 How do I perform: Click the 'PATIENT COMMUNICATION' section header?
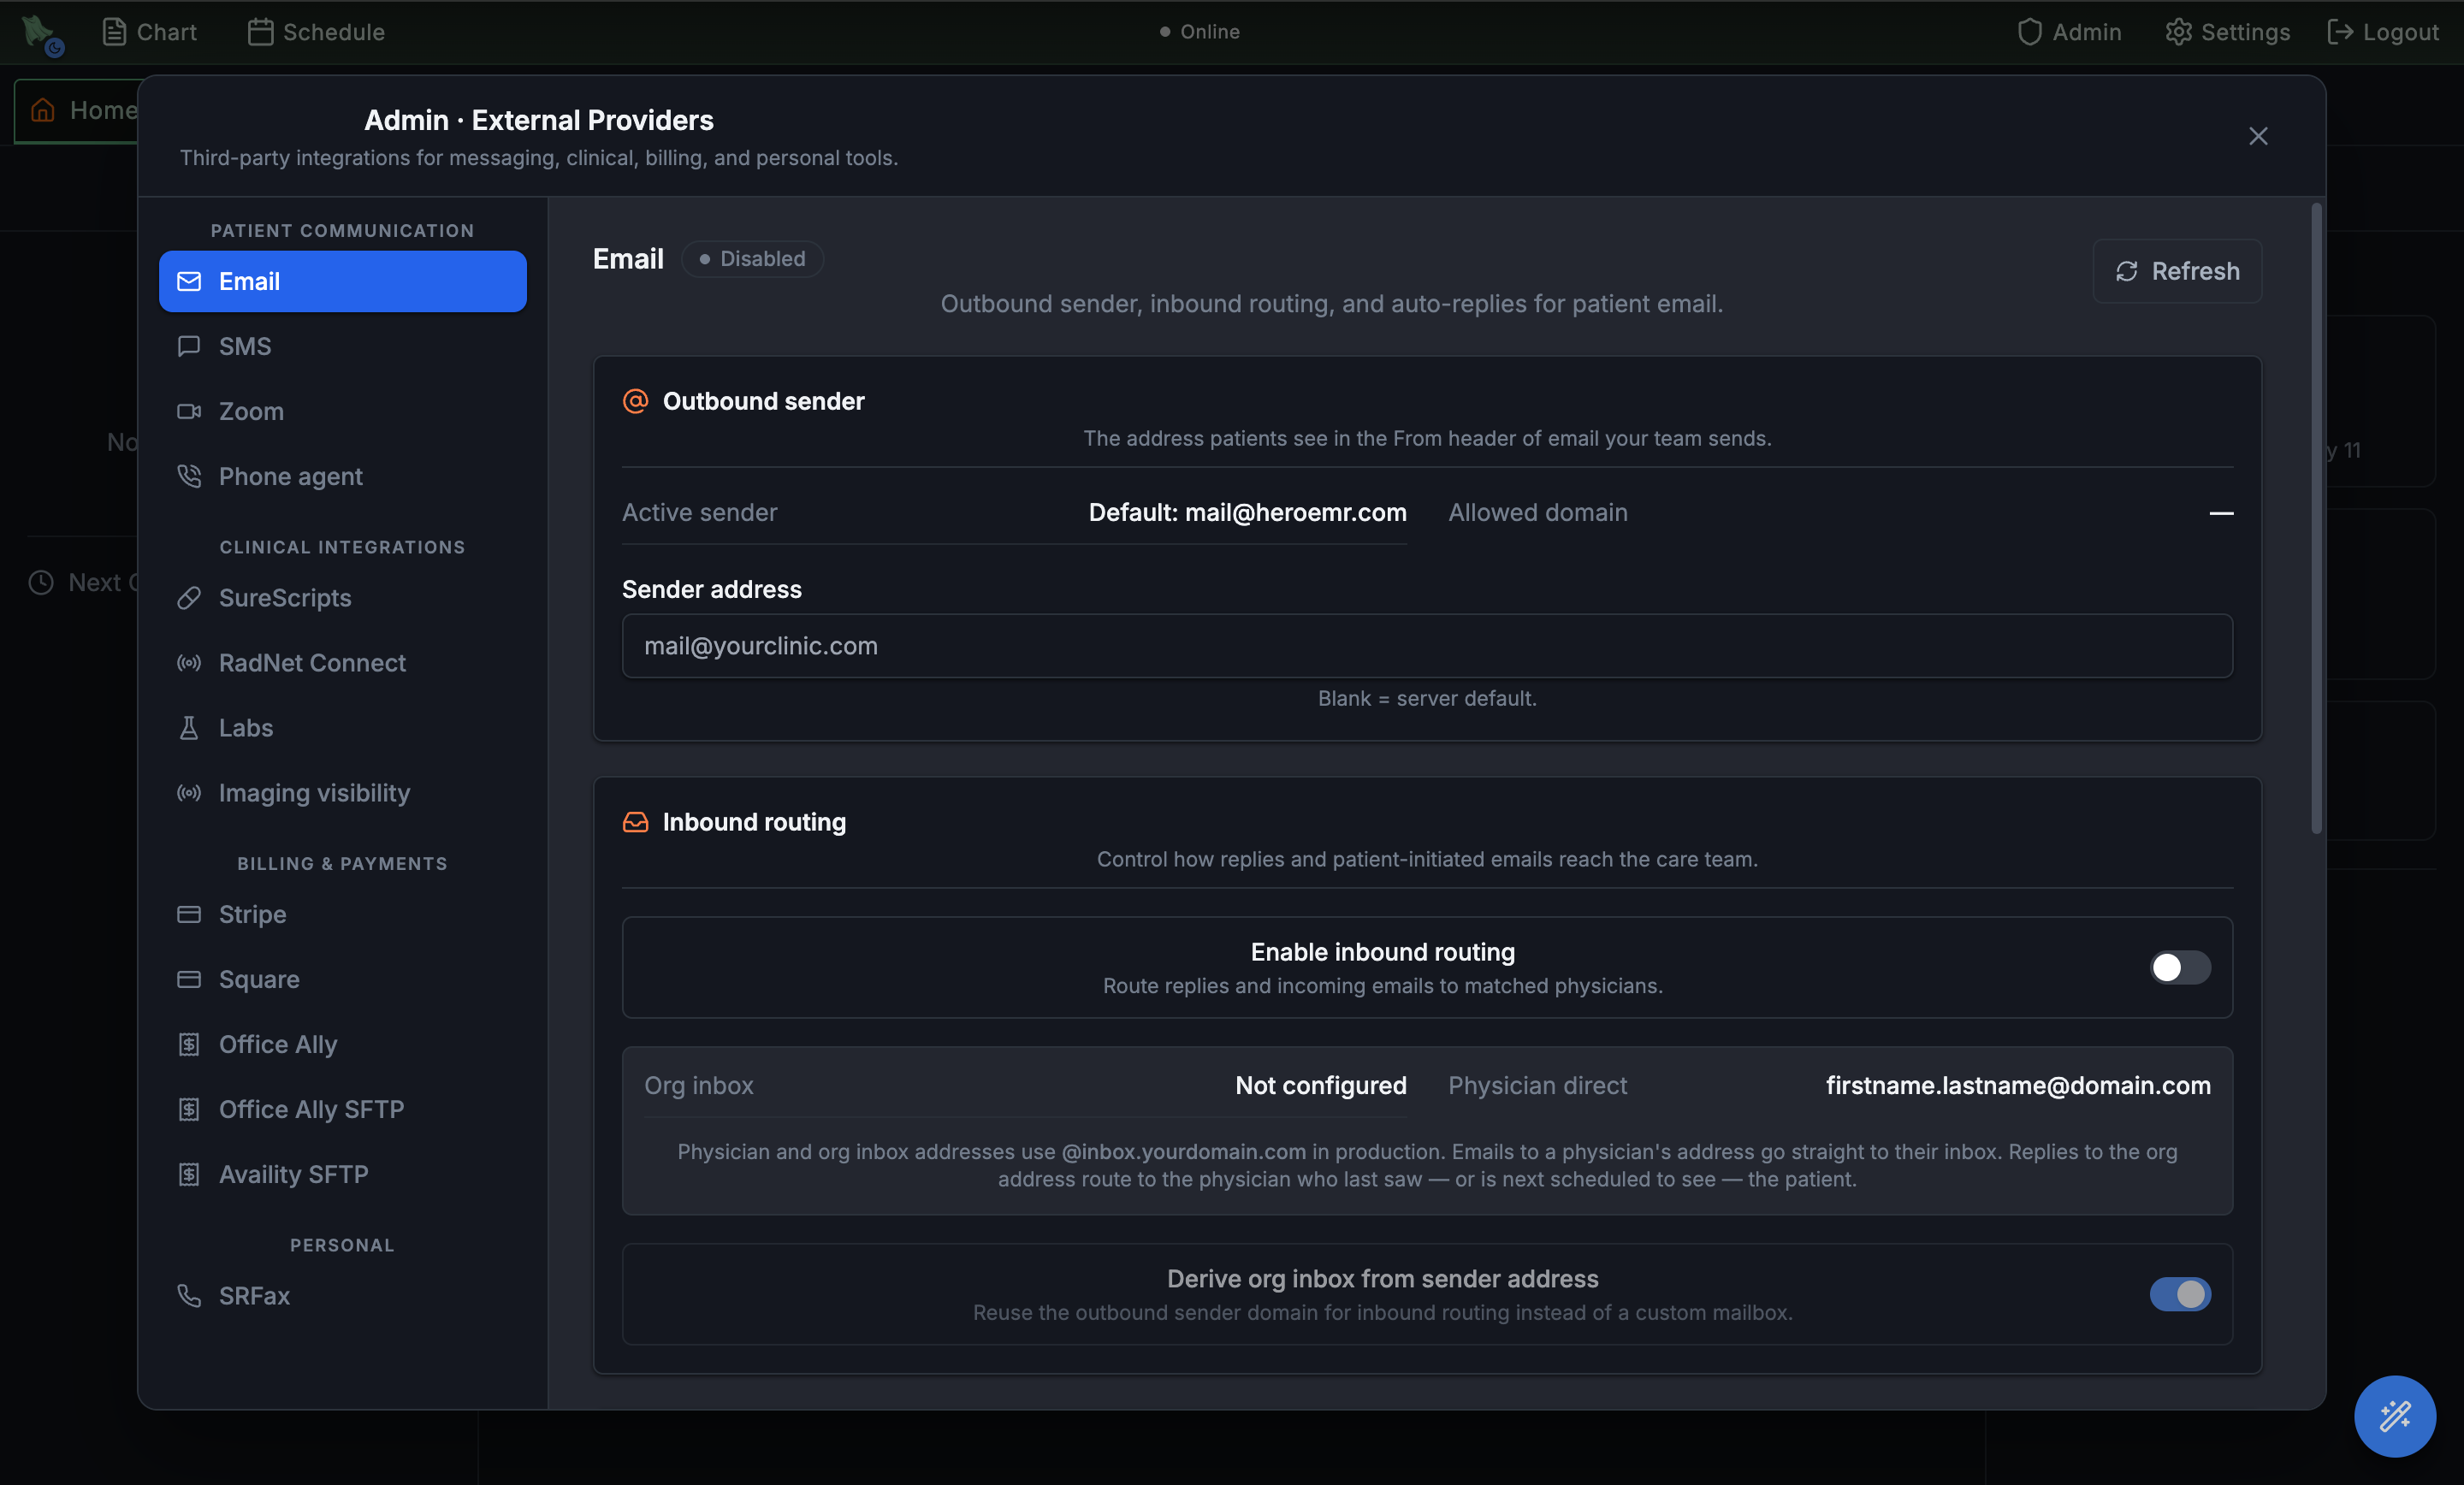tap(343, 230)
